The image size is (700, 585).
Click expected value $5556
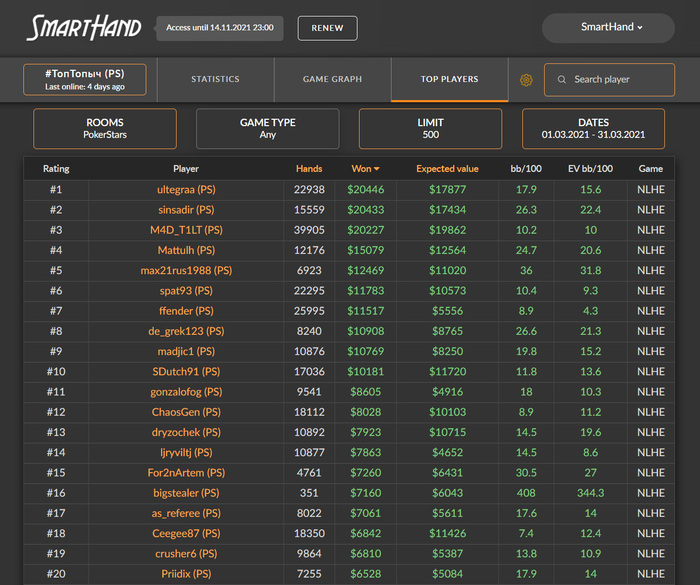447,311
